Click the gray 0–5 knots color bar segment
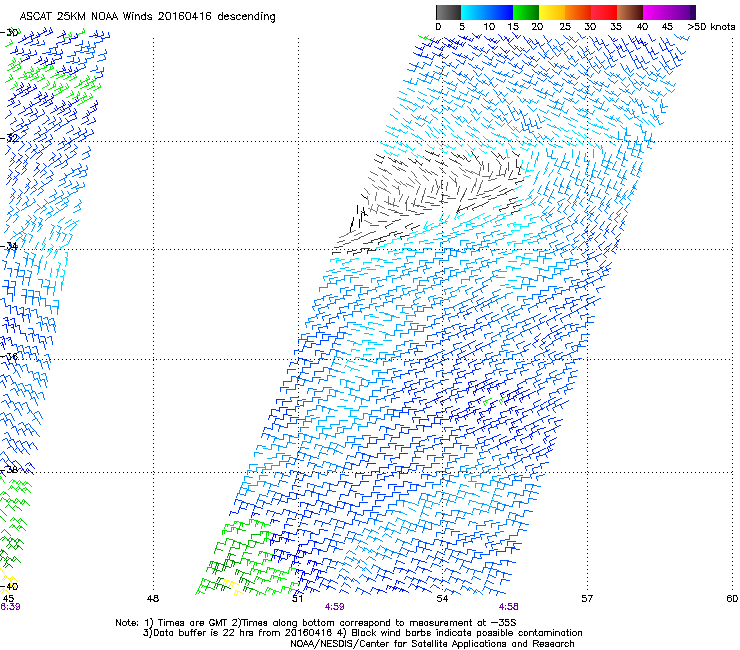This screenshot has width=740, height=650. (448, 12)
